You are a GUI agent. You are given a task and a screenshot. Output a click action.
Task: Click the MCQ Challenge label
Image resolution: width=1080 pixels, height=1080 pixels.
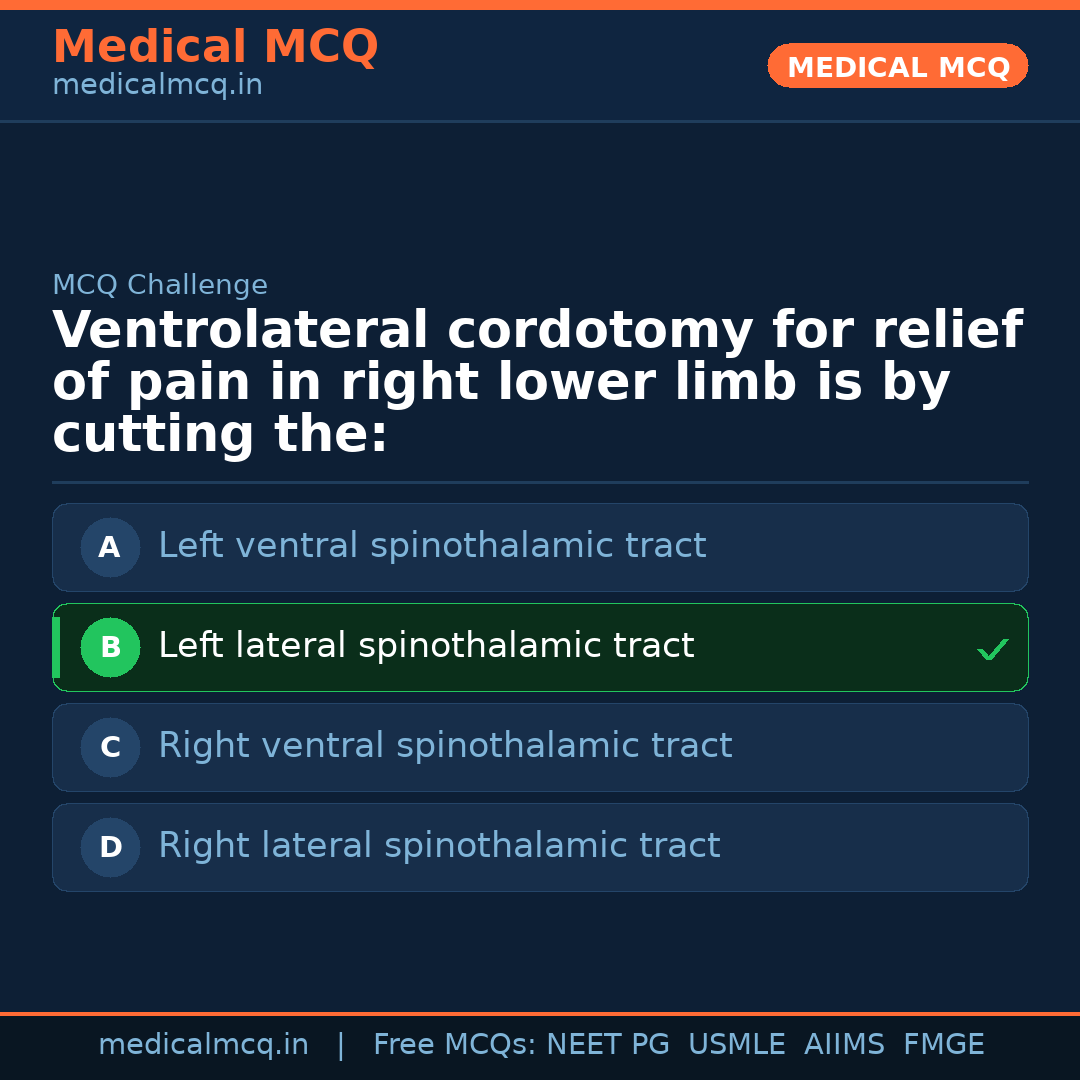tap(160, 285)
